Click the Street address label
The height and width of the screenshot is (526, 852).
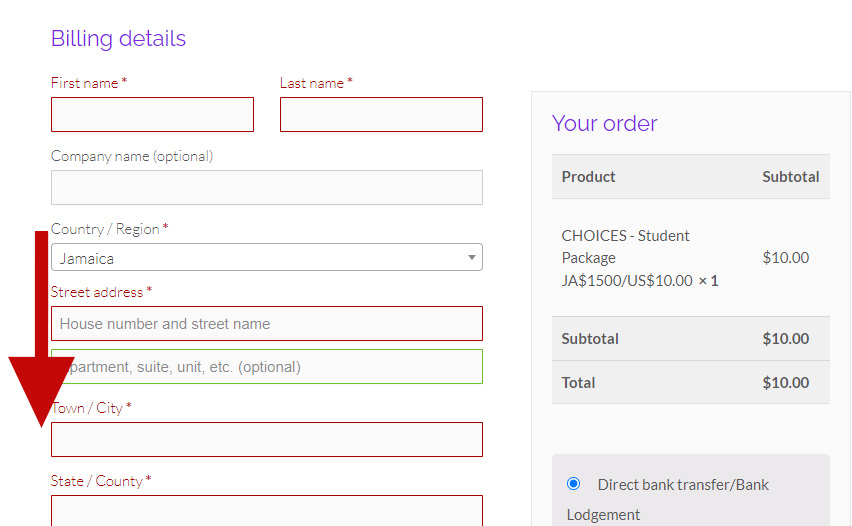97,292
